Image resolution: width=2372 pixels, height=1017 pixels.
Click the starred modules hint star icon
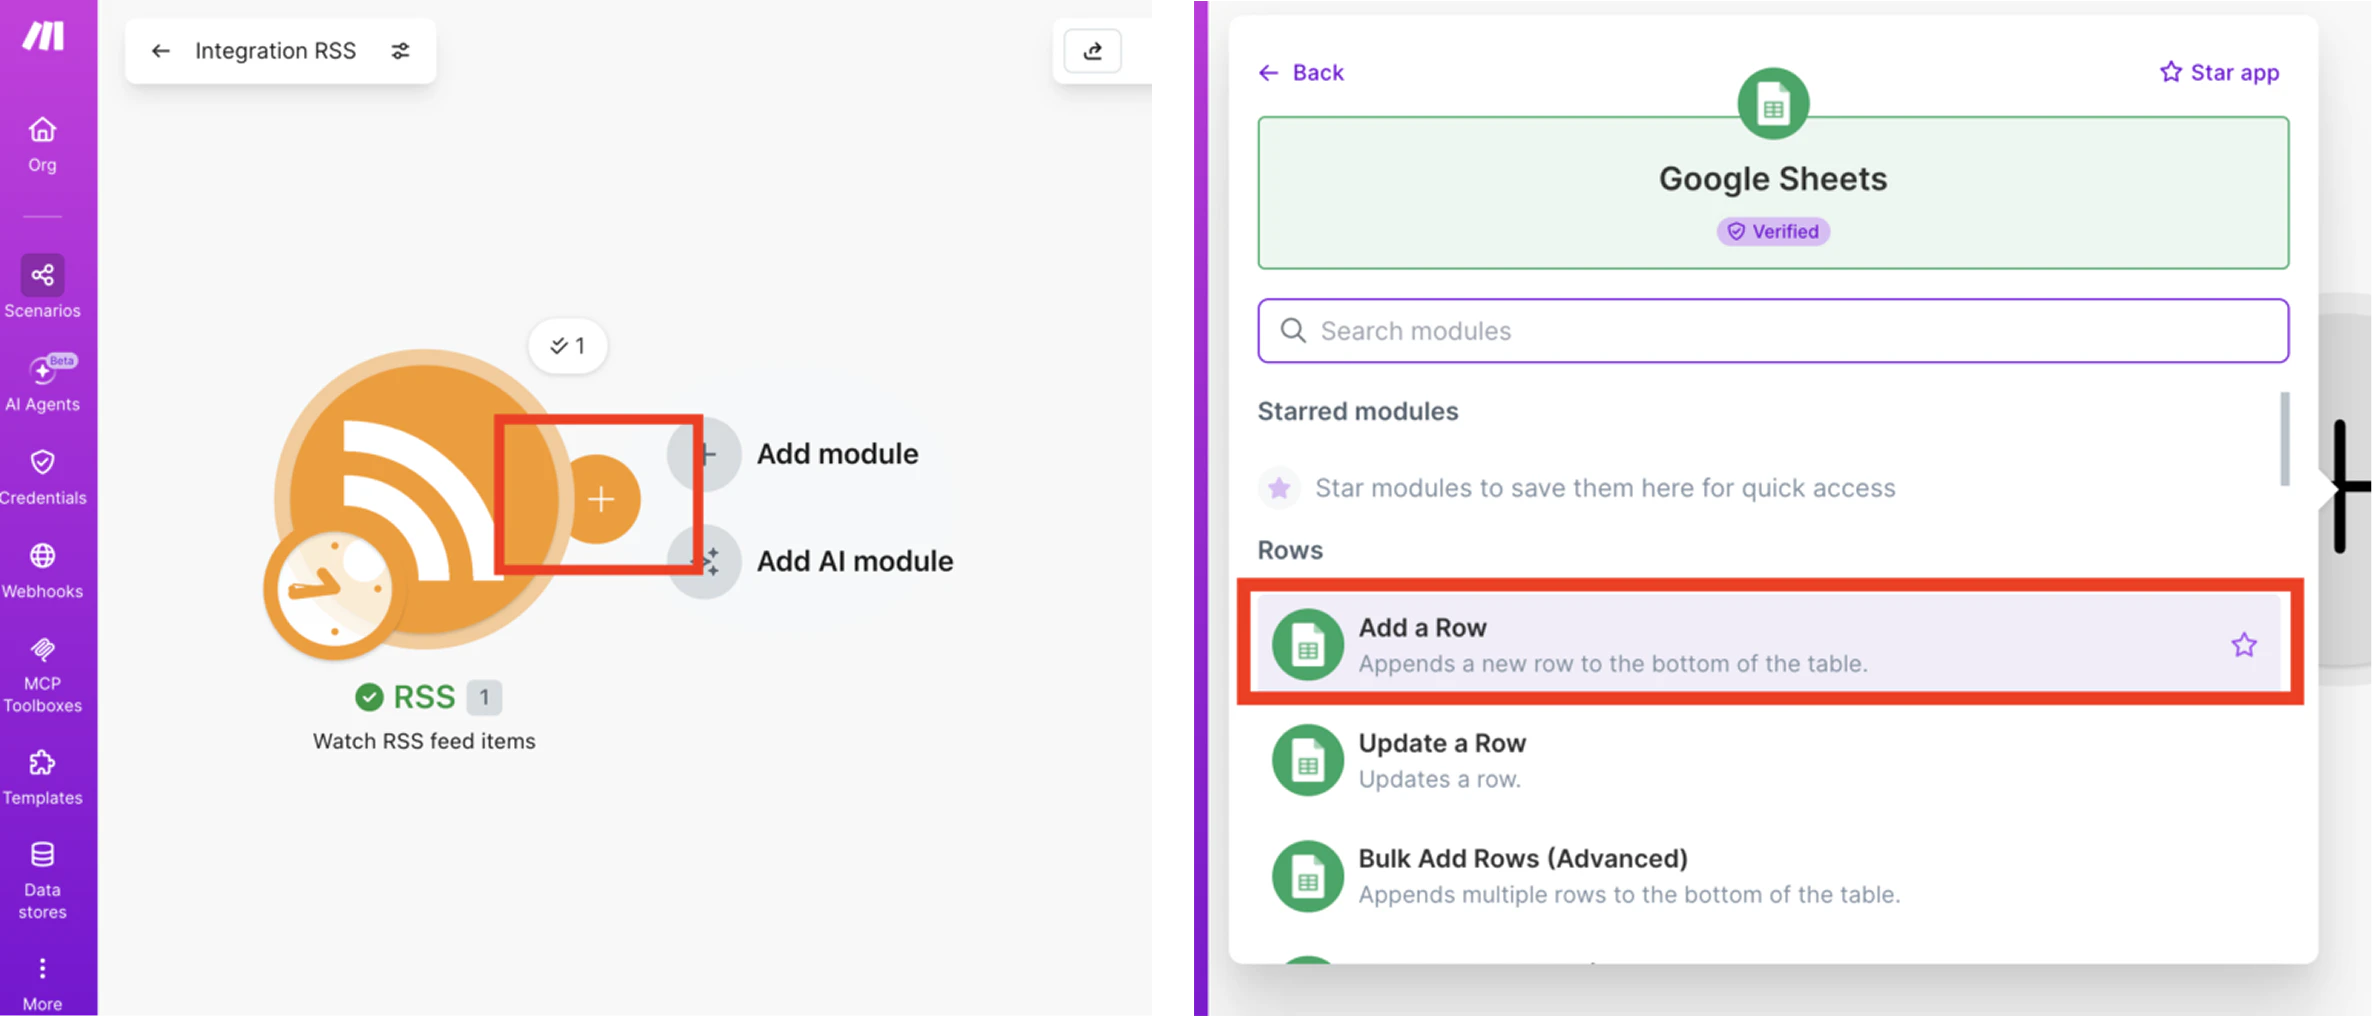(1279, 488)
